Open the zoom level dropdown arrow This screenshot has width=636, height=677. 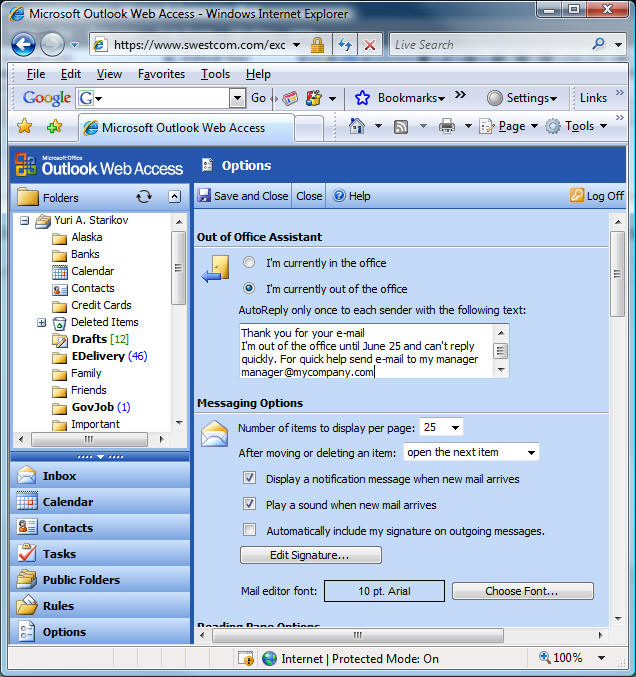click(x=601, y=658)
